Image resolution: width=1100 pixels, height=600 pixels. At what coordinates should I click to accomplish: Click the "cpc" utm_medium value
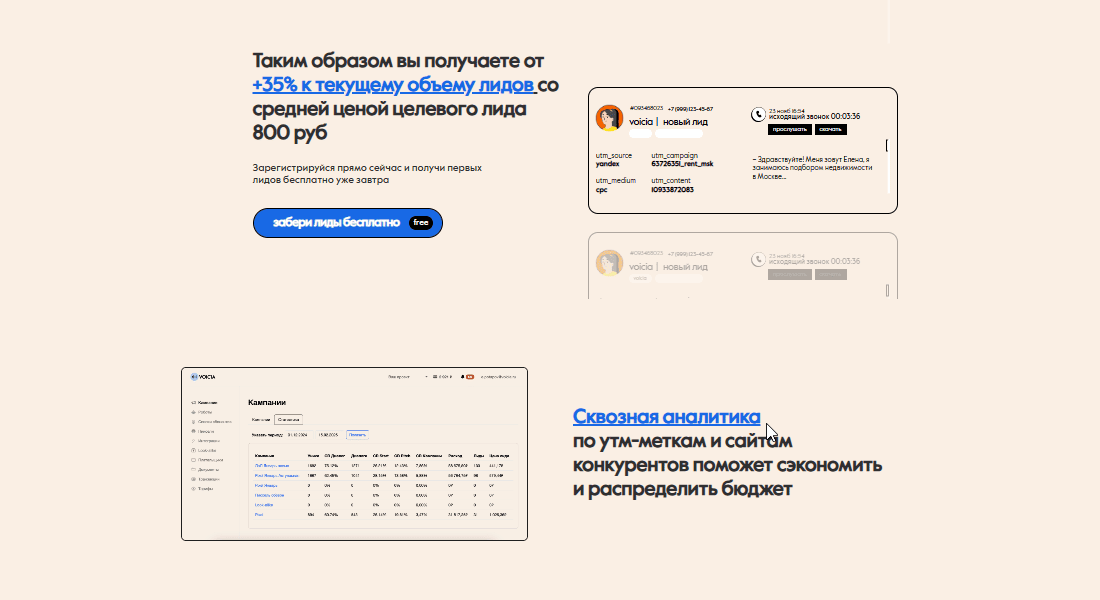[x=601, y=190]
